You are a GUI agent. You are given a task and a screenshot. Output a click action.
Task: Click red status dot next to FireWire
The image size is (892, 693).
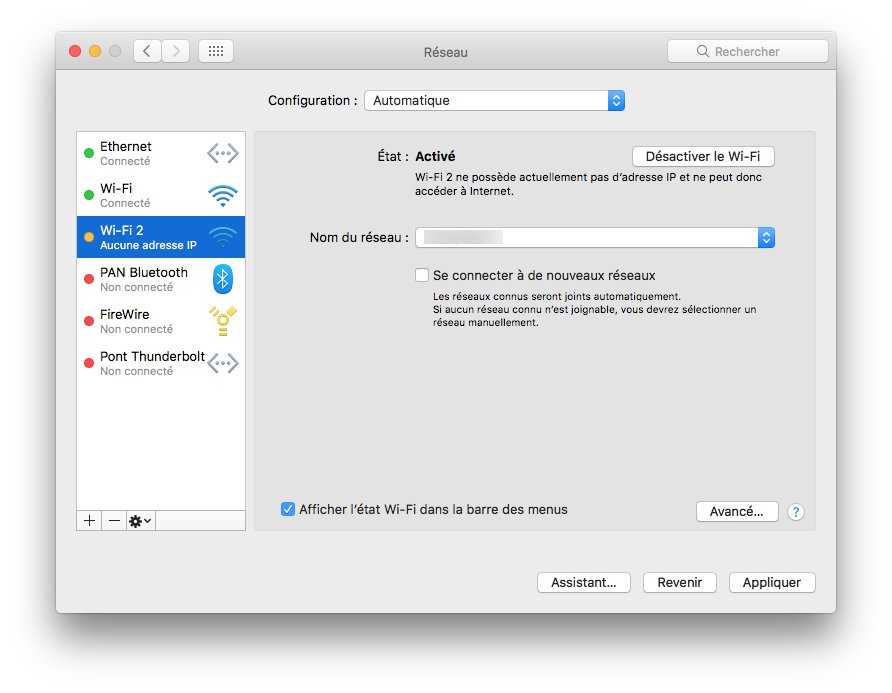click(x=89, y=321)
